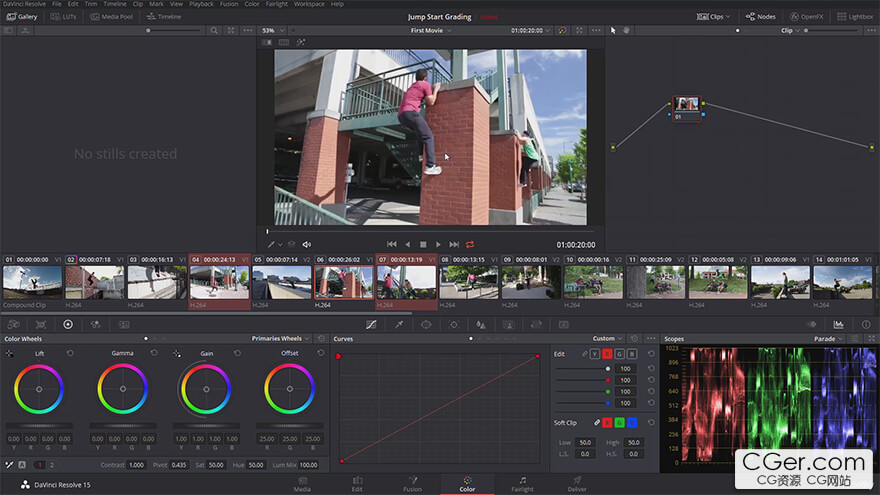Reset the Offset color wheel
The height and width of the screenshot is (495, 880).
click(x=321, y=353)
